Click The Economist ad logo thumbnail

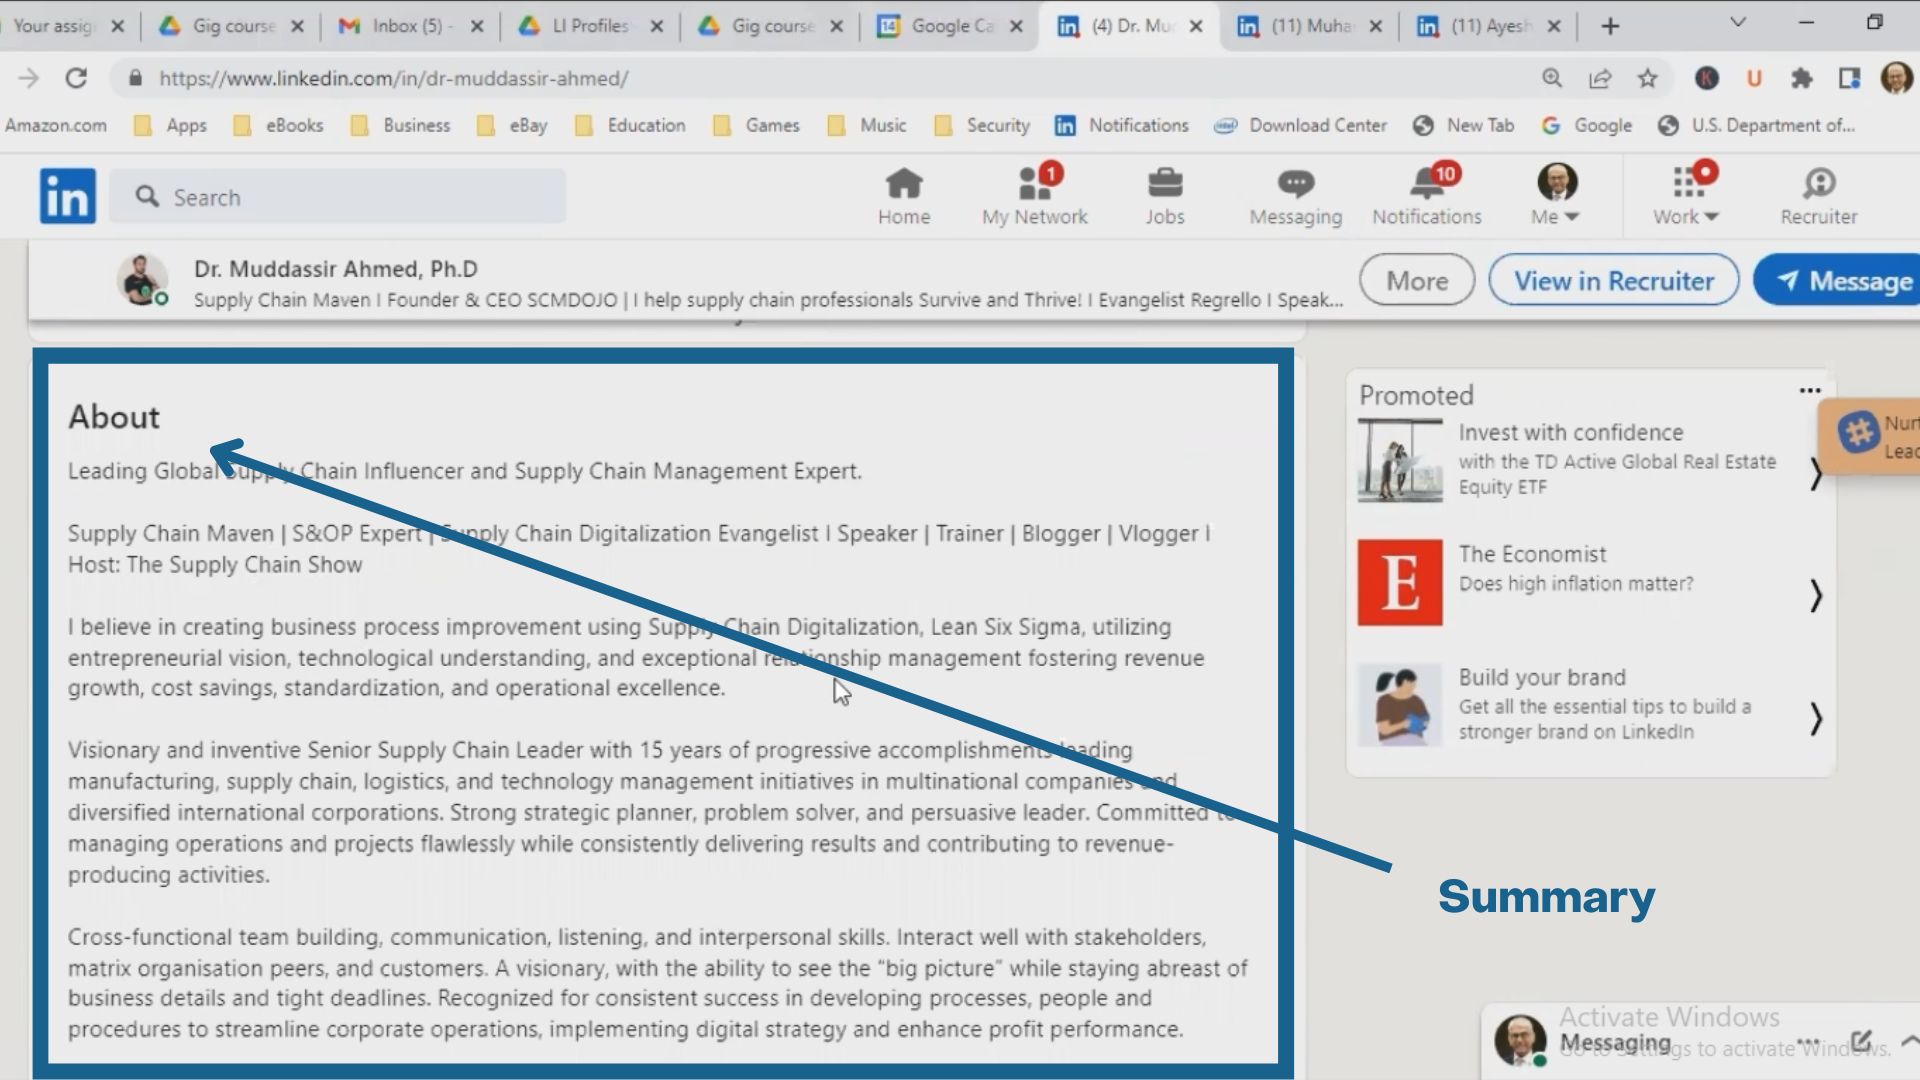pos(1400,582)
